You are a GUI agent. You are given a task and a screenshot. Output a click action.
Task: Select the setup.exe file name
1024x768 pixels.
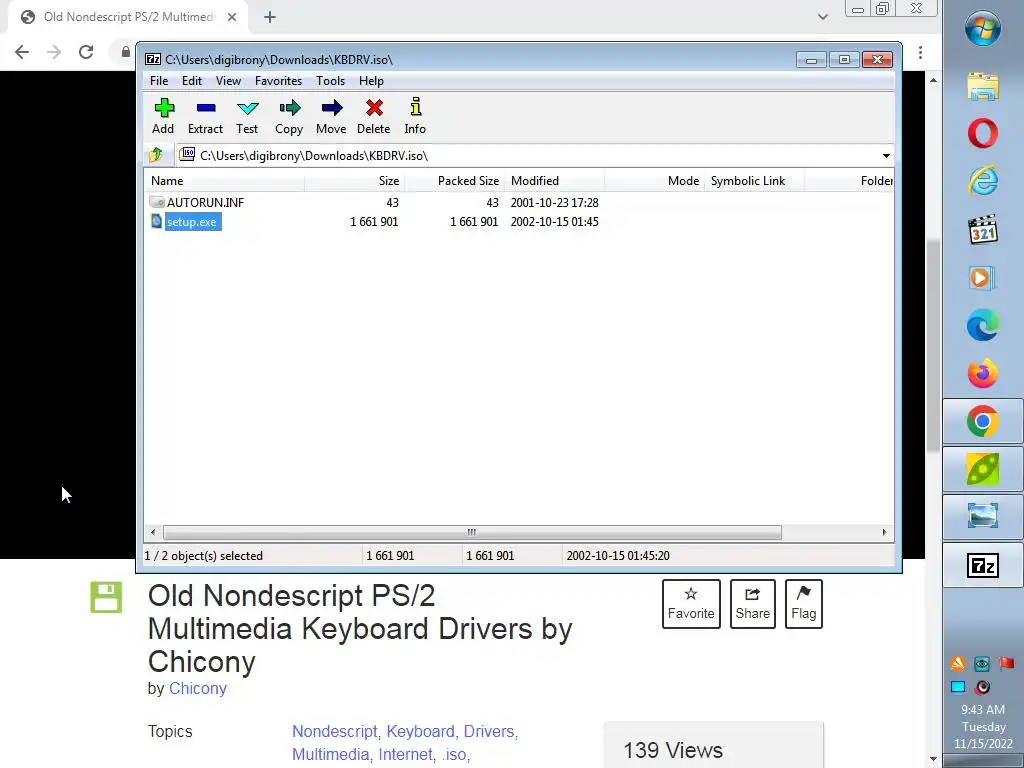pos(192,222)
